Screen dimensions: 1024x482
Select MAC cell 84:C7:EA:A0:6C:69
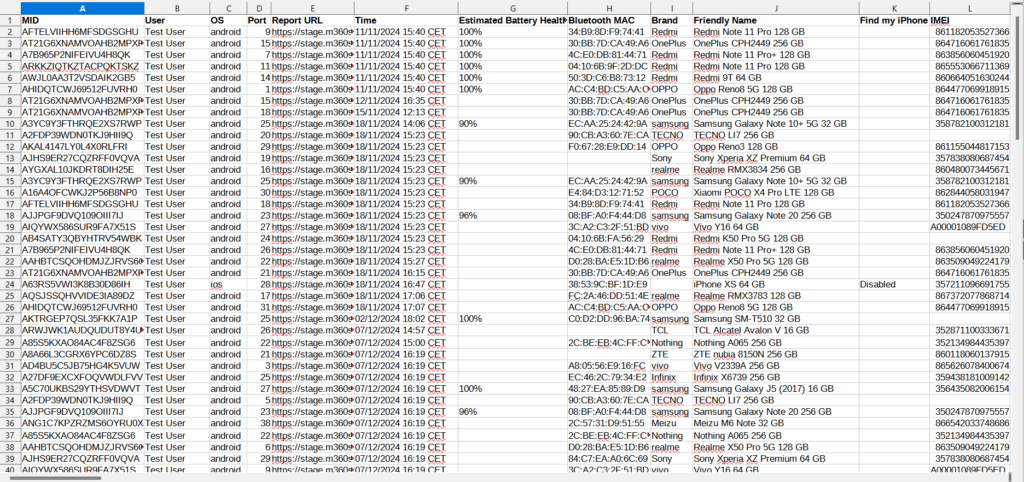coord(609,457)
